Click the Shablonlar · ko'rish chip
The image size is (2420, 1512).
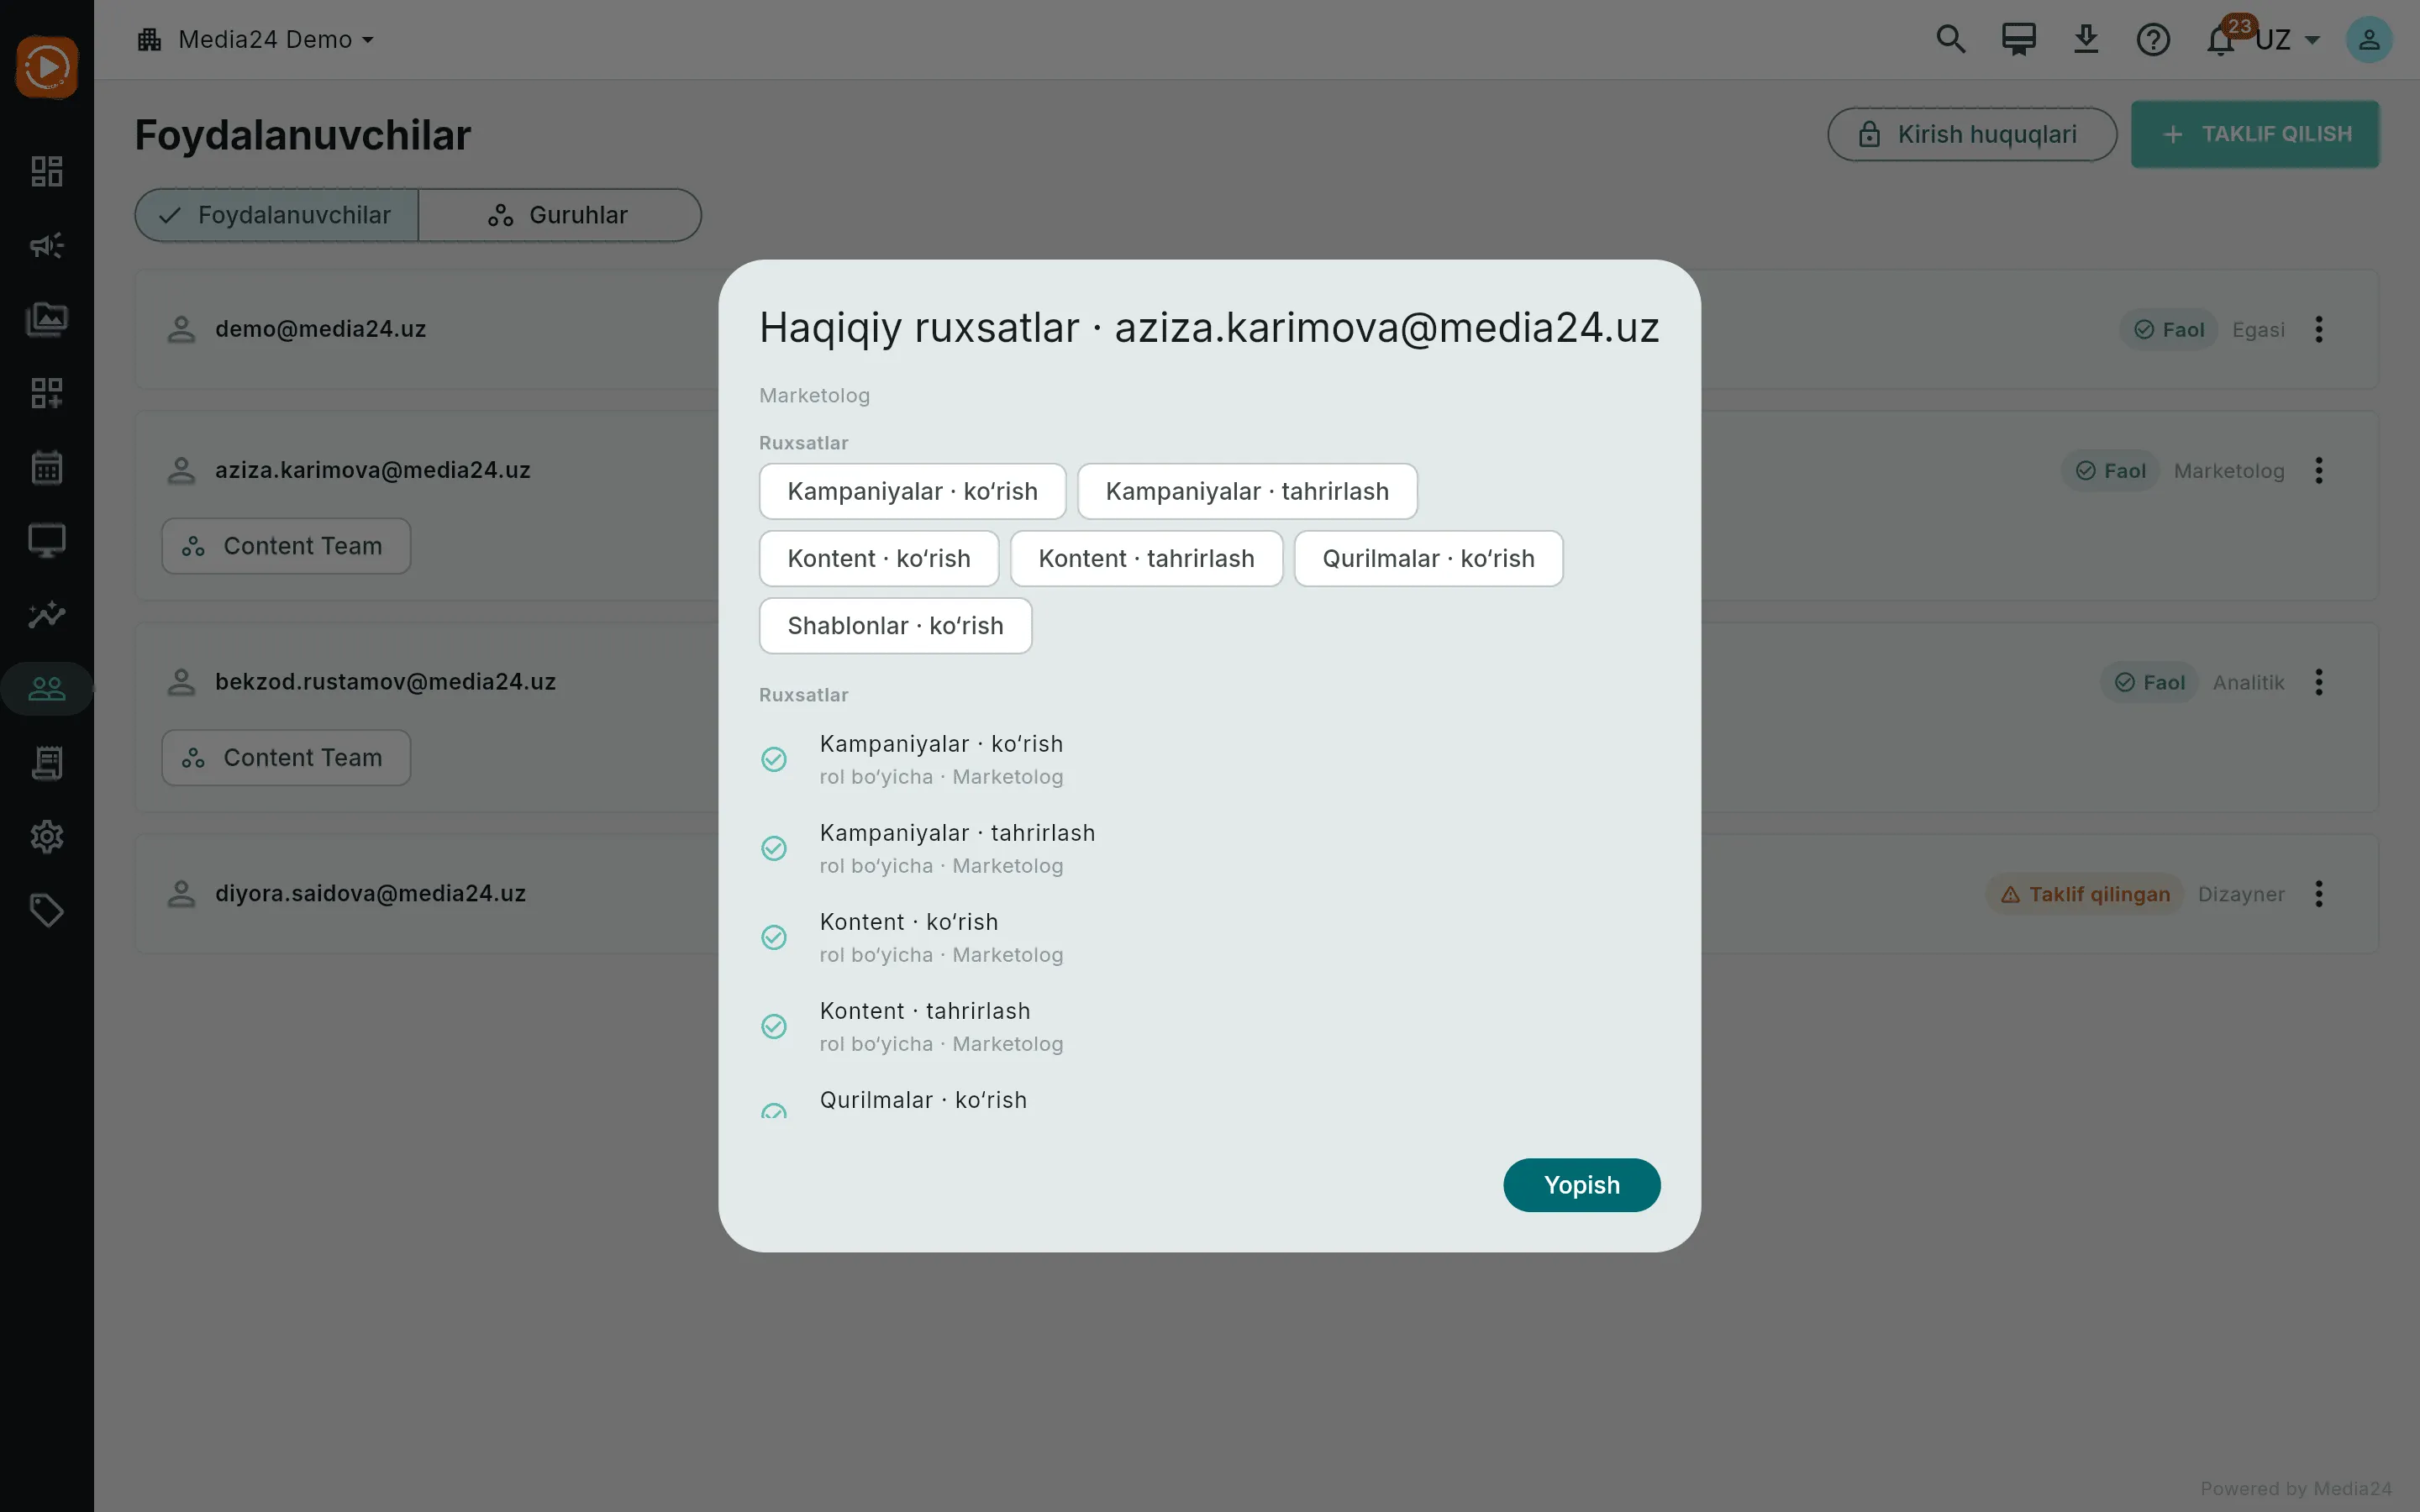point(895,625)
